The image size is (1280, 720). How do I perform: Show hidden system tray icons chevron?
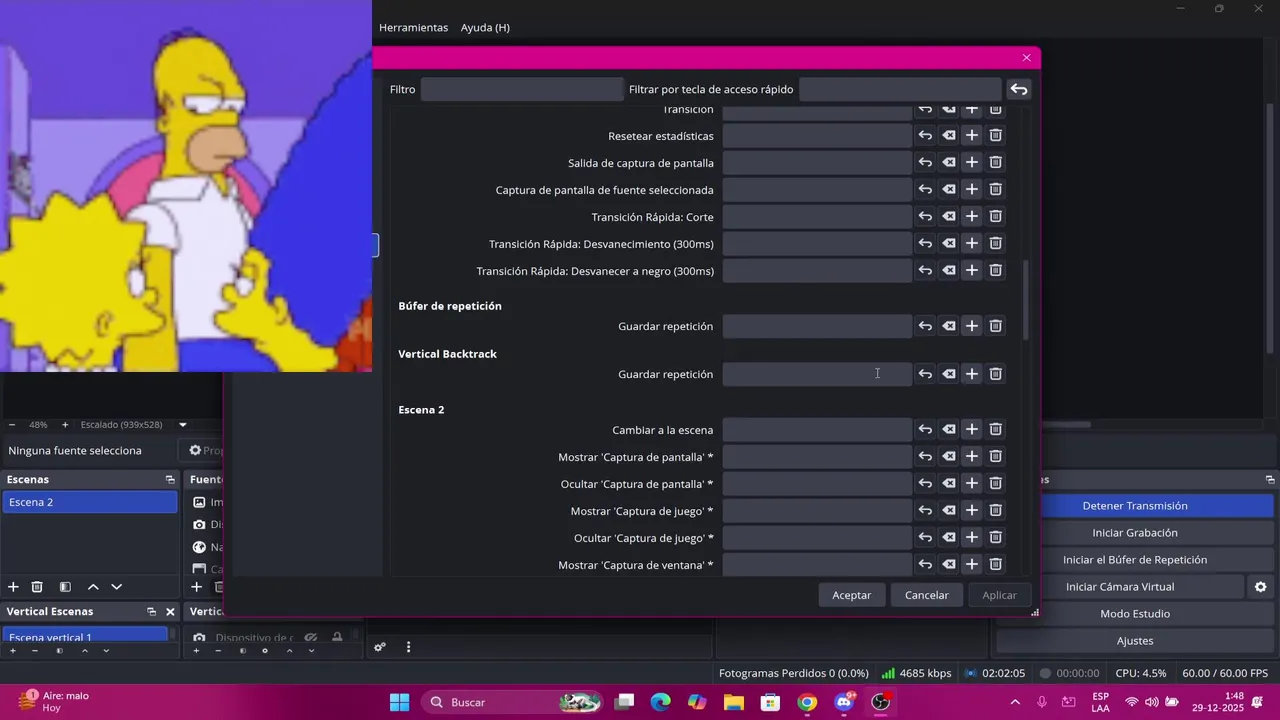1015,702
